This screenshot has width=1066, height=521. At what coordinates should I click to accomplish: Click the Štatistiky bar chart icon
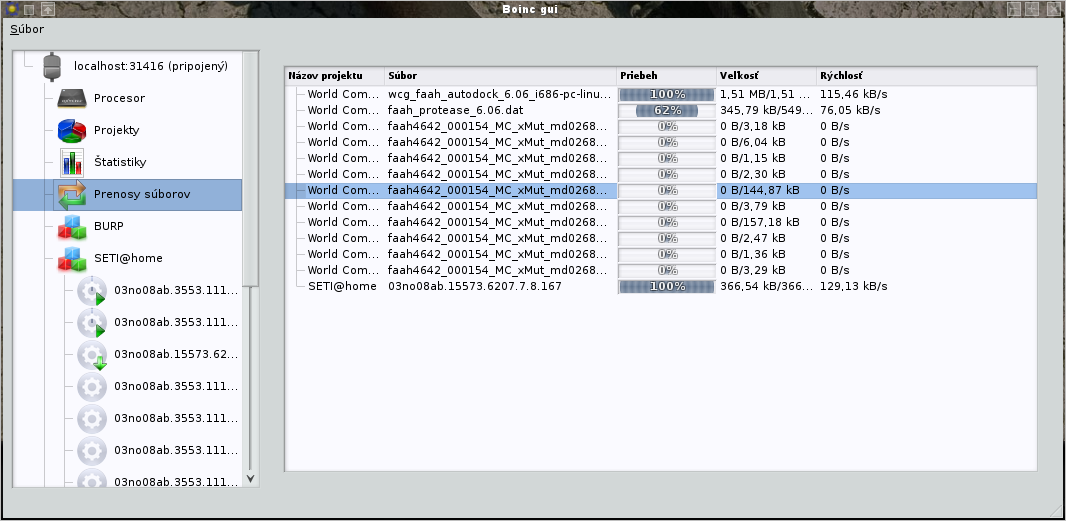tap(72, 163)
